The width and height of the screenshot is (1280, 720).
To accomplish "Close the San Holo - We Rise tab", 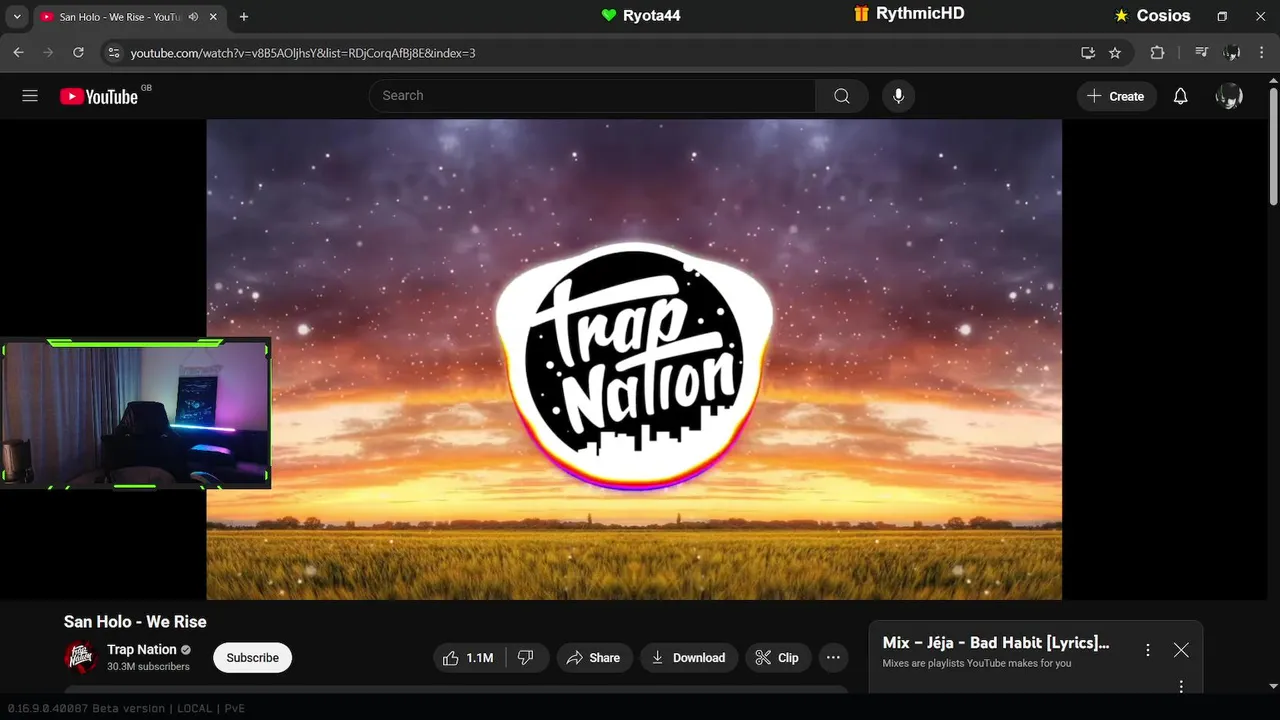I will [213, 17].
